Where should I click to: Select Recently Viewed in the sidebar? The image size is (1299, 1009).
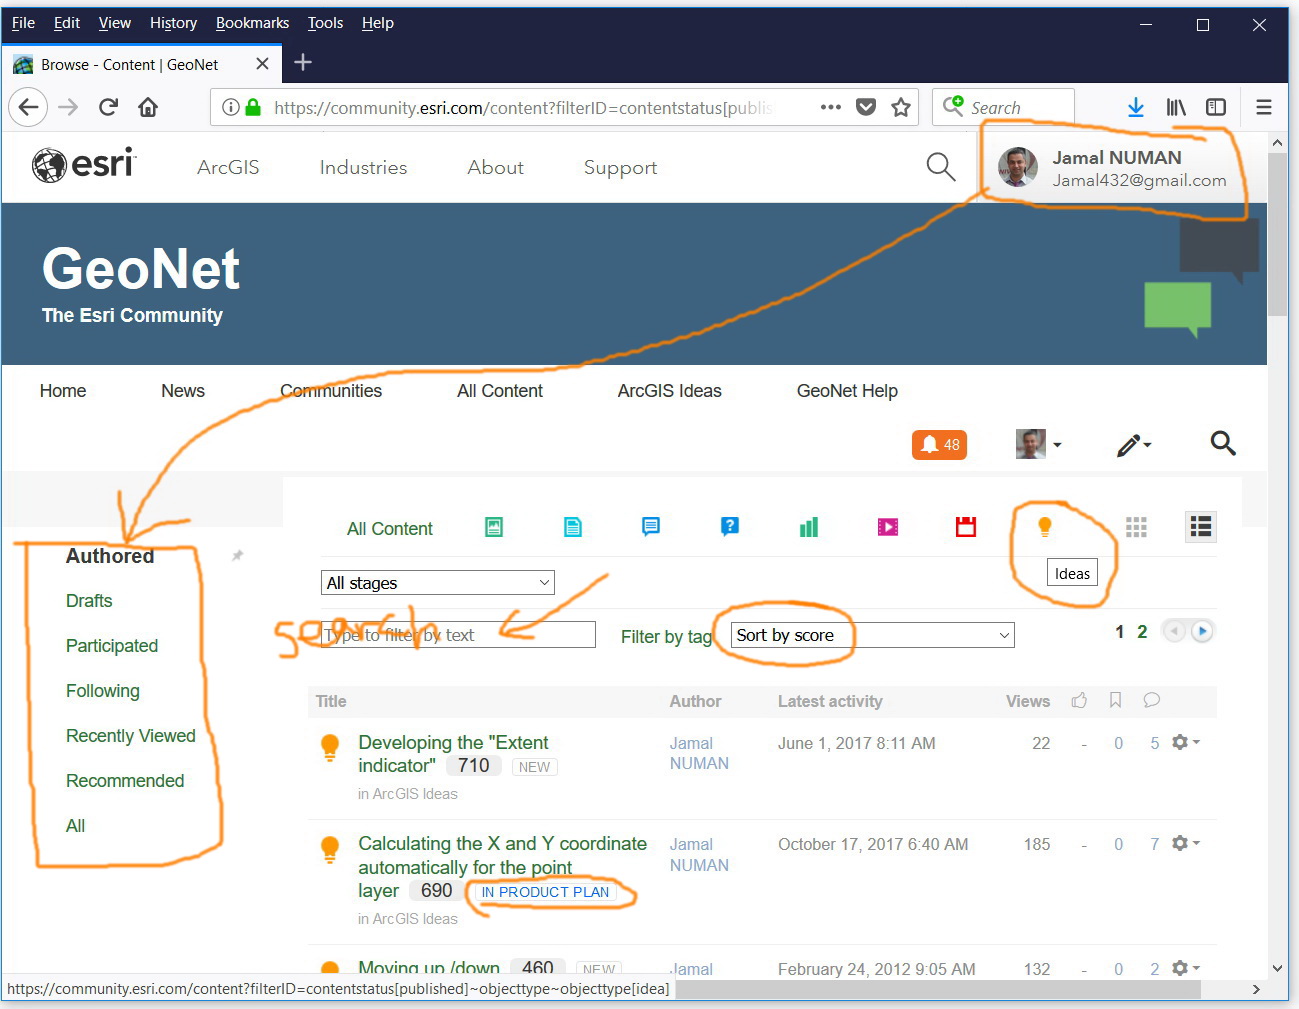click(x=131, y=736)
